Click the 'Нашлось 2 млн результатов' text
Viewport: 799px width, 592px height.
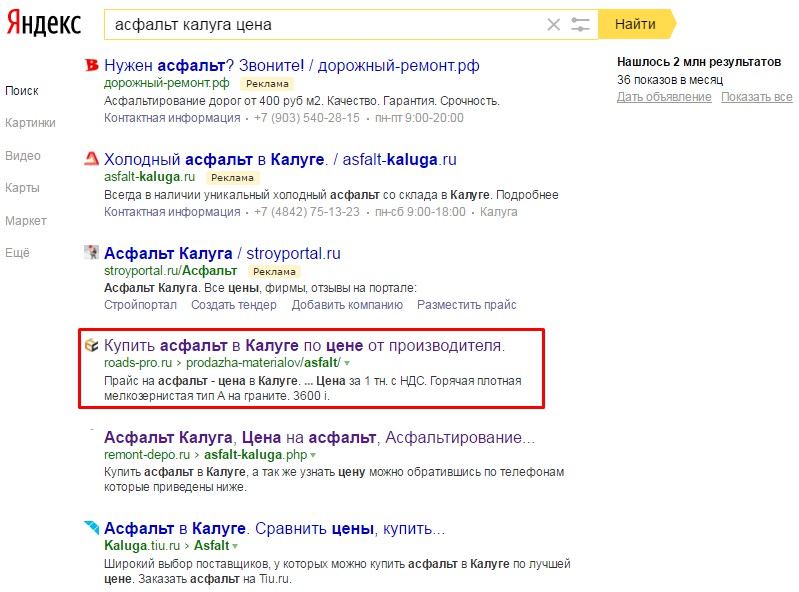pyautogui.click(x=699, y=62)
